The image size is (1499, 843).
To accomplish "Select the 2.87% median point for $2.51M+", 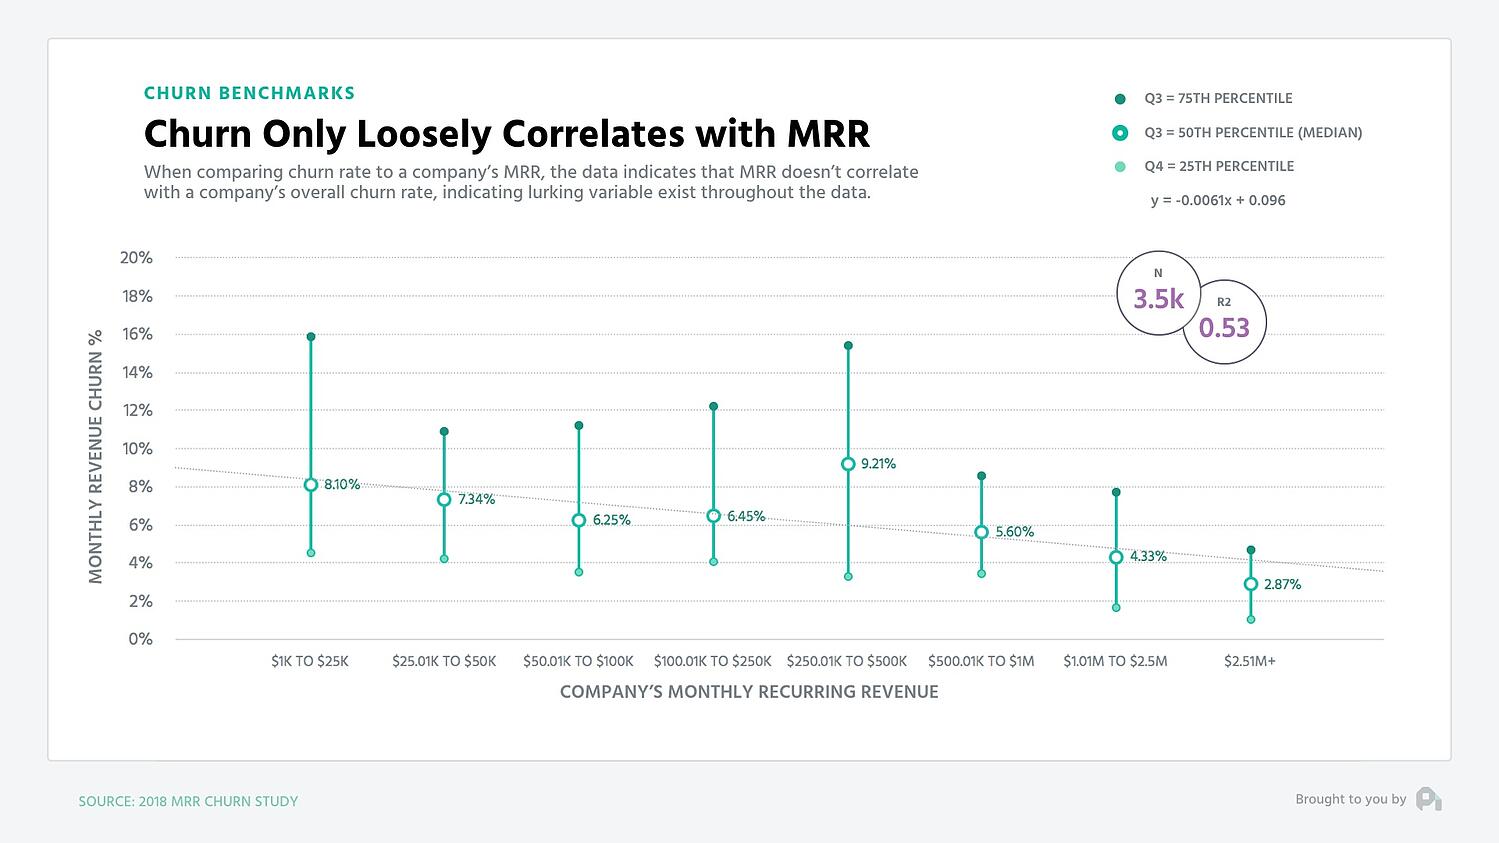I will 1250,584.
